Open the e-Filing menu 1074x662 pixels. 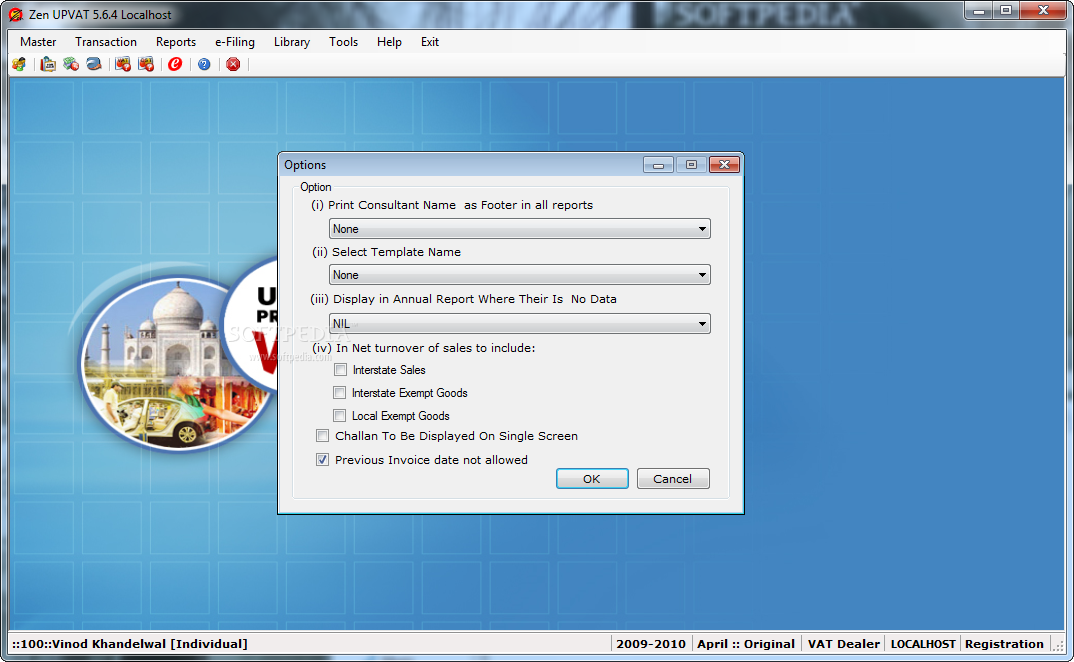click(235, 42)
